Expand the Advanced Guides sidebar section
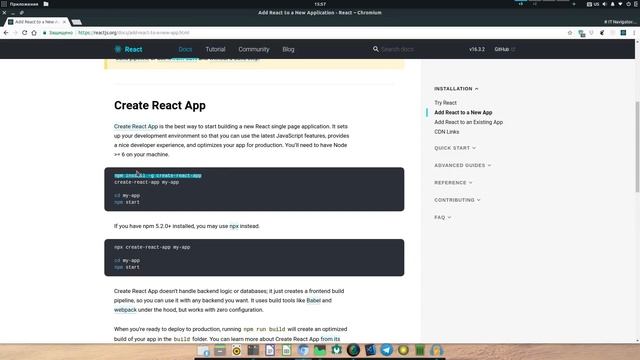 462,165
